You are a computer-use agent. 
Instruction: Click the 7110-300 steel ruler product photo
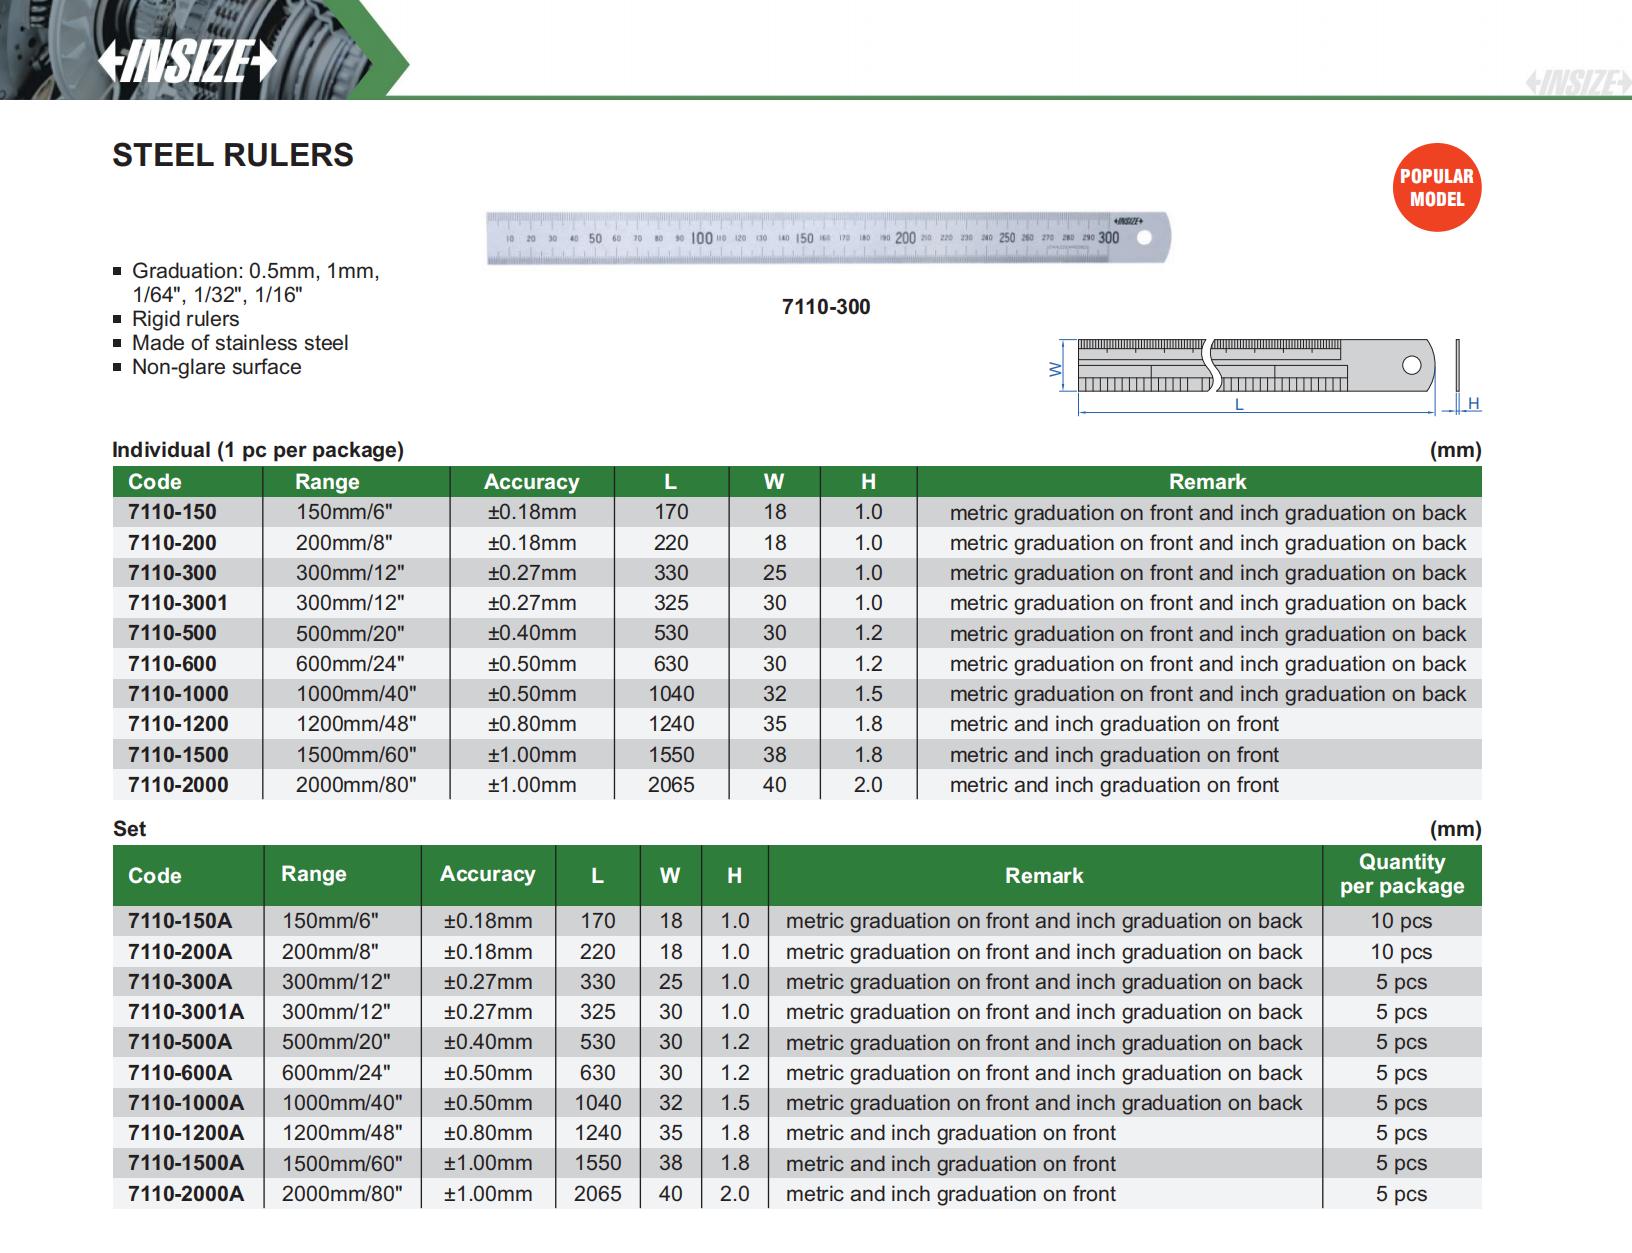click(827, 238)
